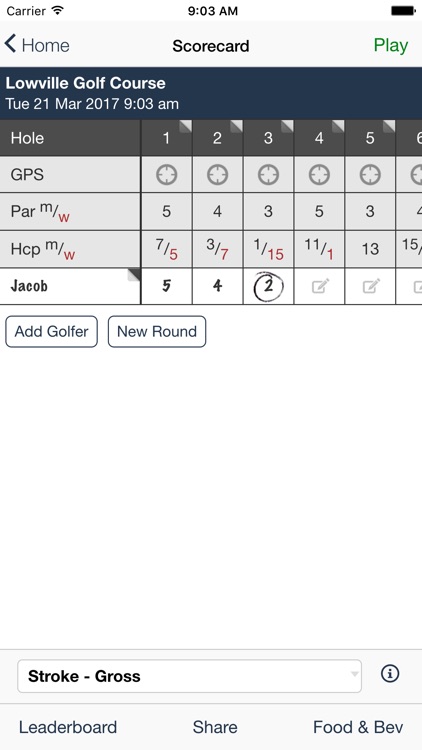Select Jacob's score of 5 on hole 1
The width and height of the screenshot is (422, 750).
click(x=167, y=286)
